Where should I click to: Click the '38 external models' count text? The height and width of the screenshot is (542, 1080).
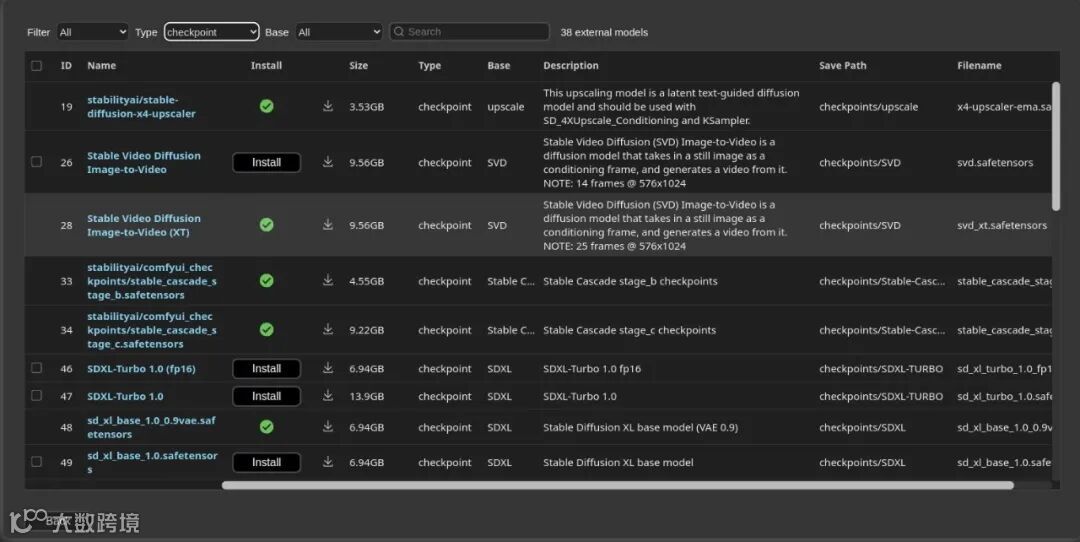point(603,32)
